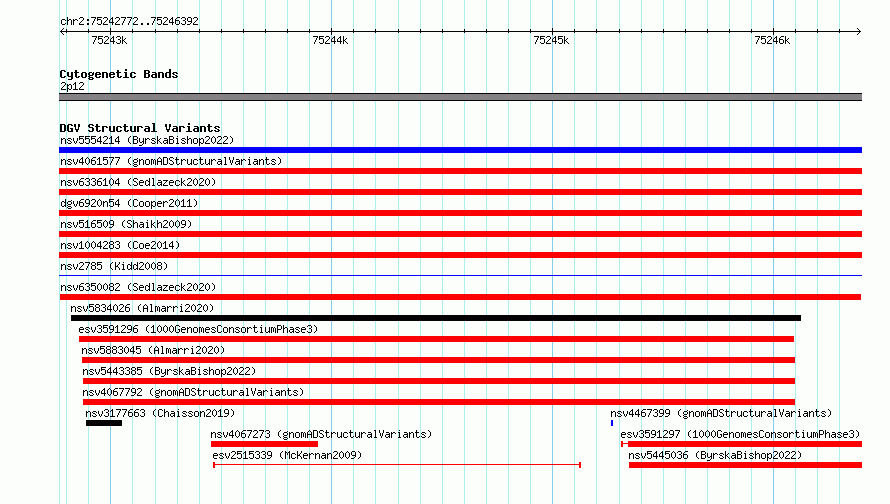
Task: Select the blue nsv5554214 variant bar
Action: click(460, 150)
